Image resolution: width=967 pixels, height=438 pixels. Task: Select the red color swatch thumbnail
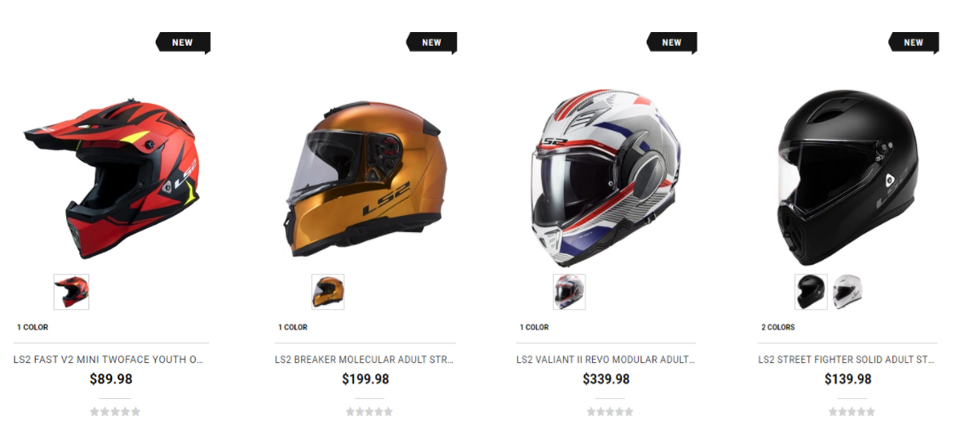tap(72, 292)
